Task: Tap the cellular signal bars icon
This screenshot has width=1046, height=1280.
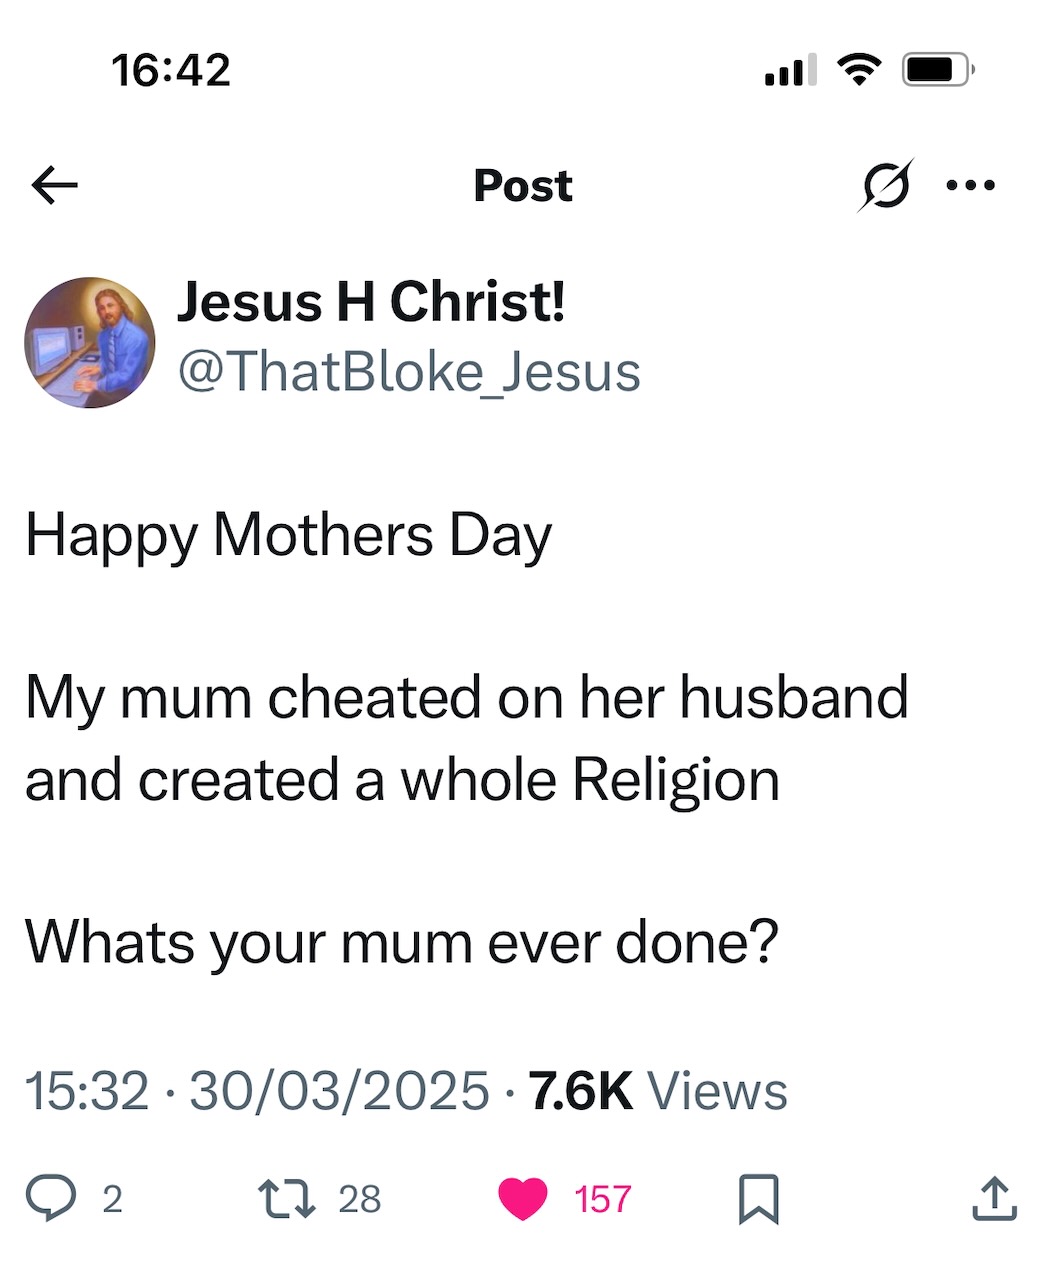Action: (790, 70)
